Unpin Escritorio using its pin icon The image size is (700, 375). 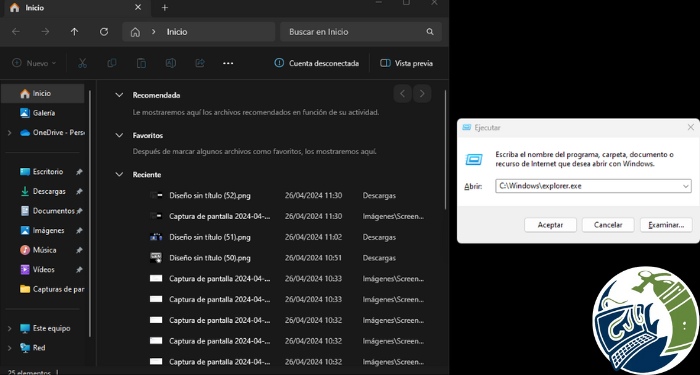click(x=79, y=172)
